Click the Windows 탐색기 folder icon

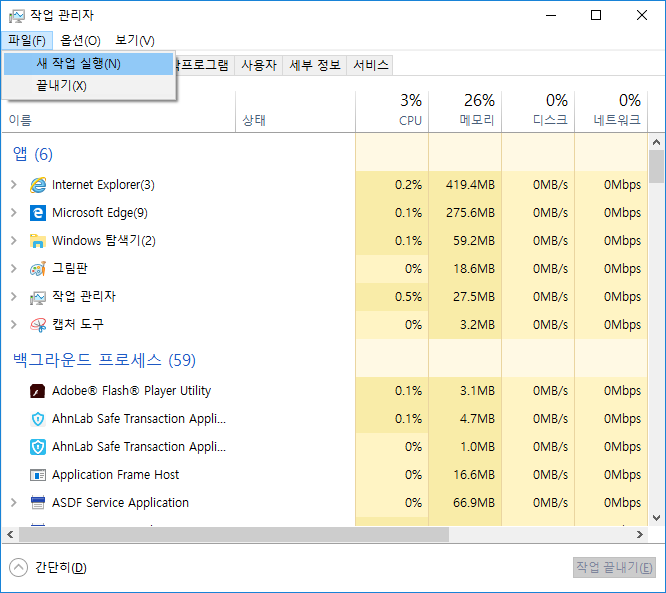[38, 241]
